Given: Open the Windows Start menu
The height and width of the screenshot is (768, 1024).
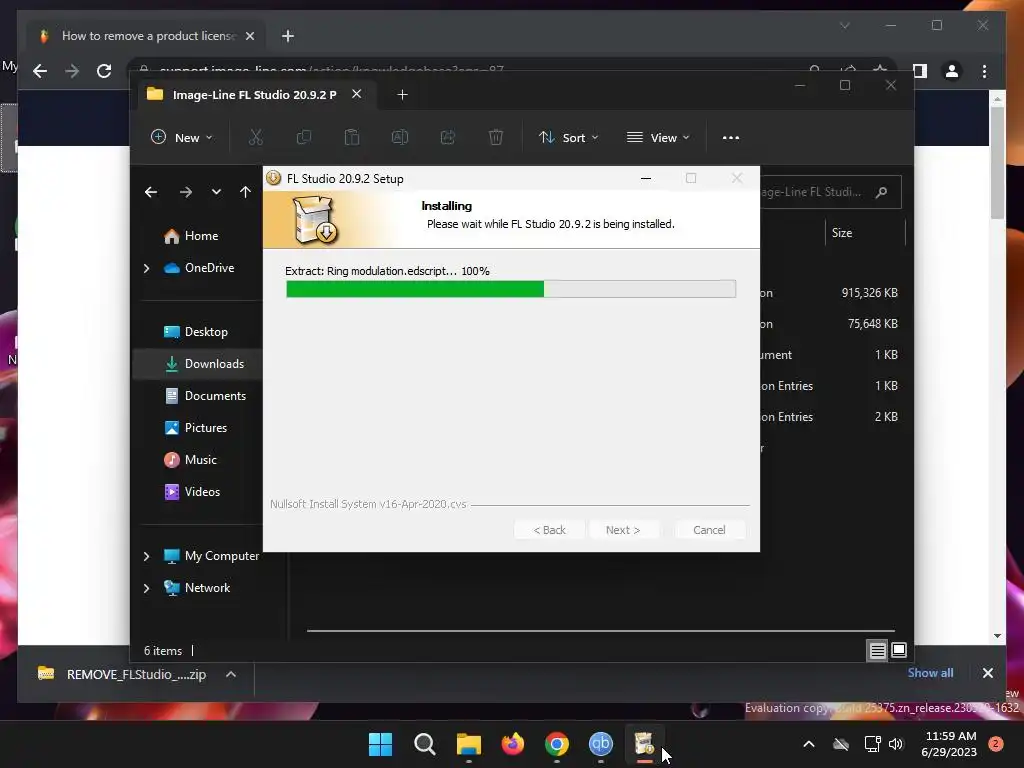Looking at the screenshot, I should (x=380, y=744).
